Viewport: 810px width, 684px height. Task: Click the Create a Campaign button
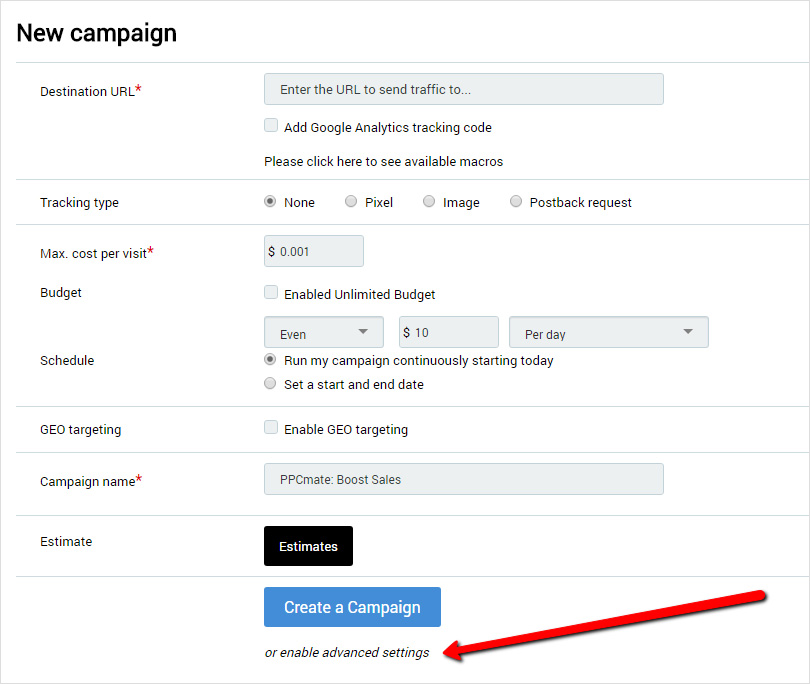[352, 607]
